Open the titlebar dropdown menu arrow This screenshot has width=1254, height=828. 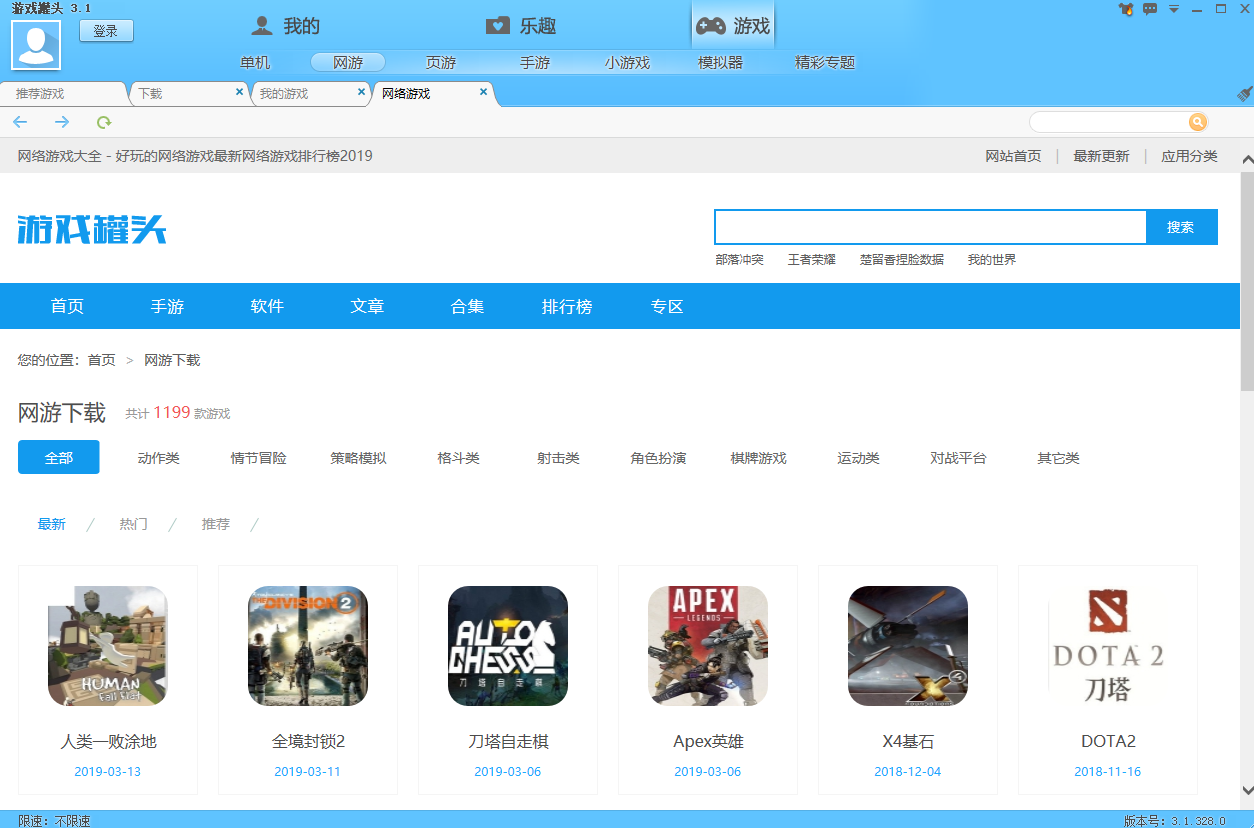point(1174,9)
